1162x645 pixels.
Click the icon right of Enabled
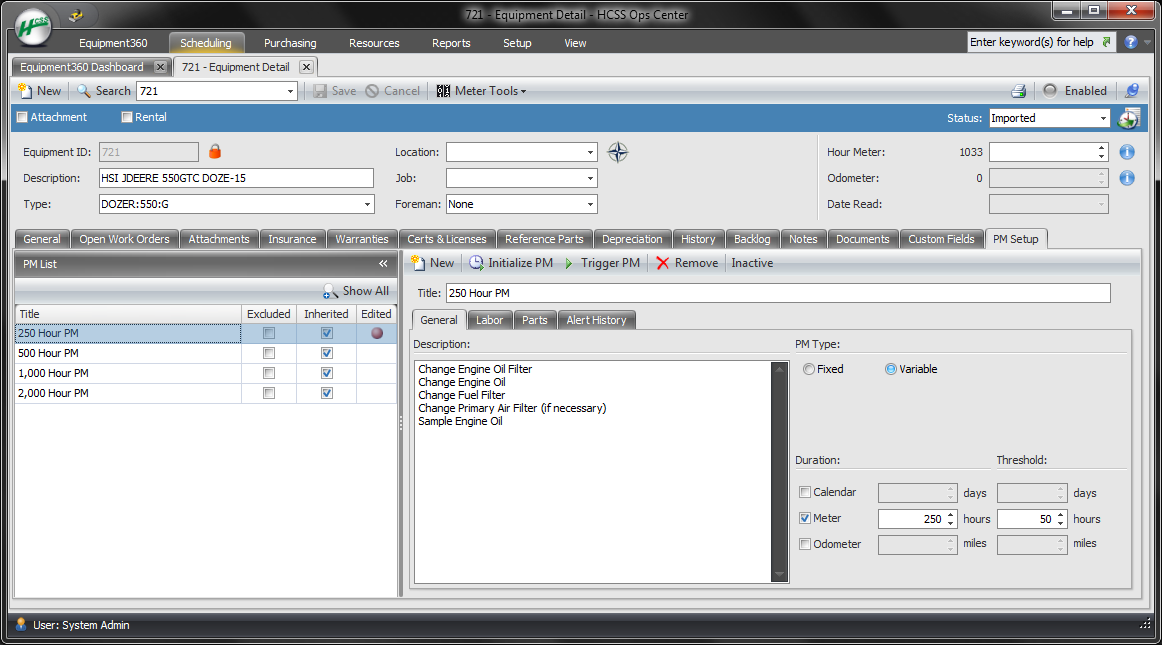(x=1132, y=90)
